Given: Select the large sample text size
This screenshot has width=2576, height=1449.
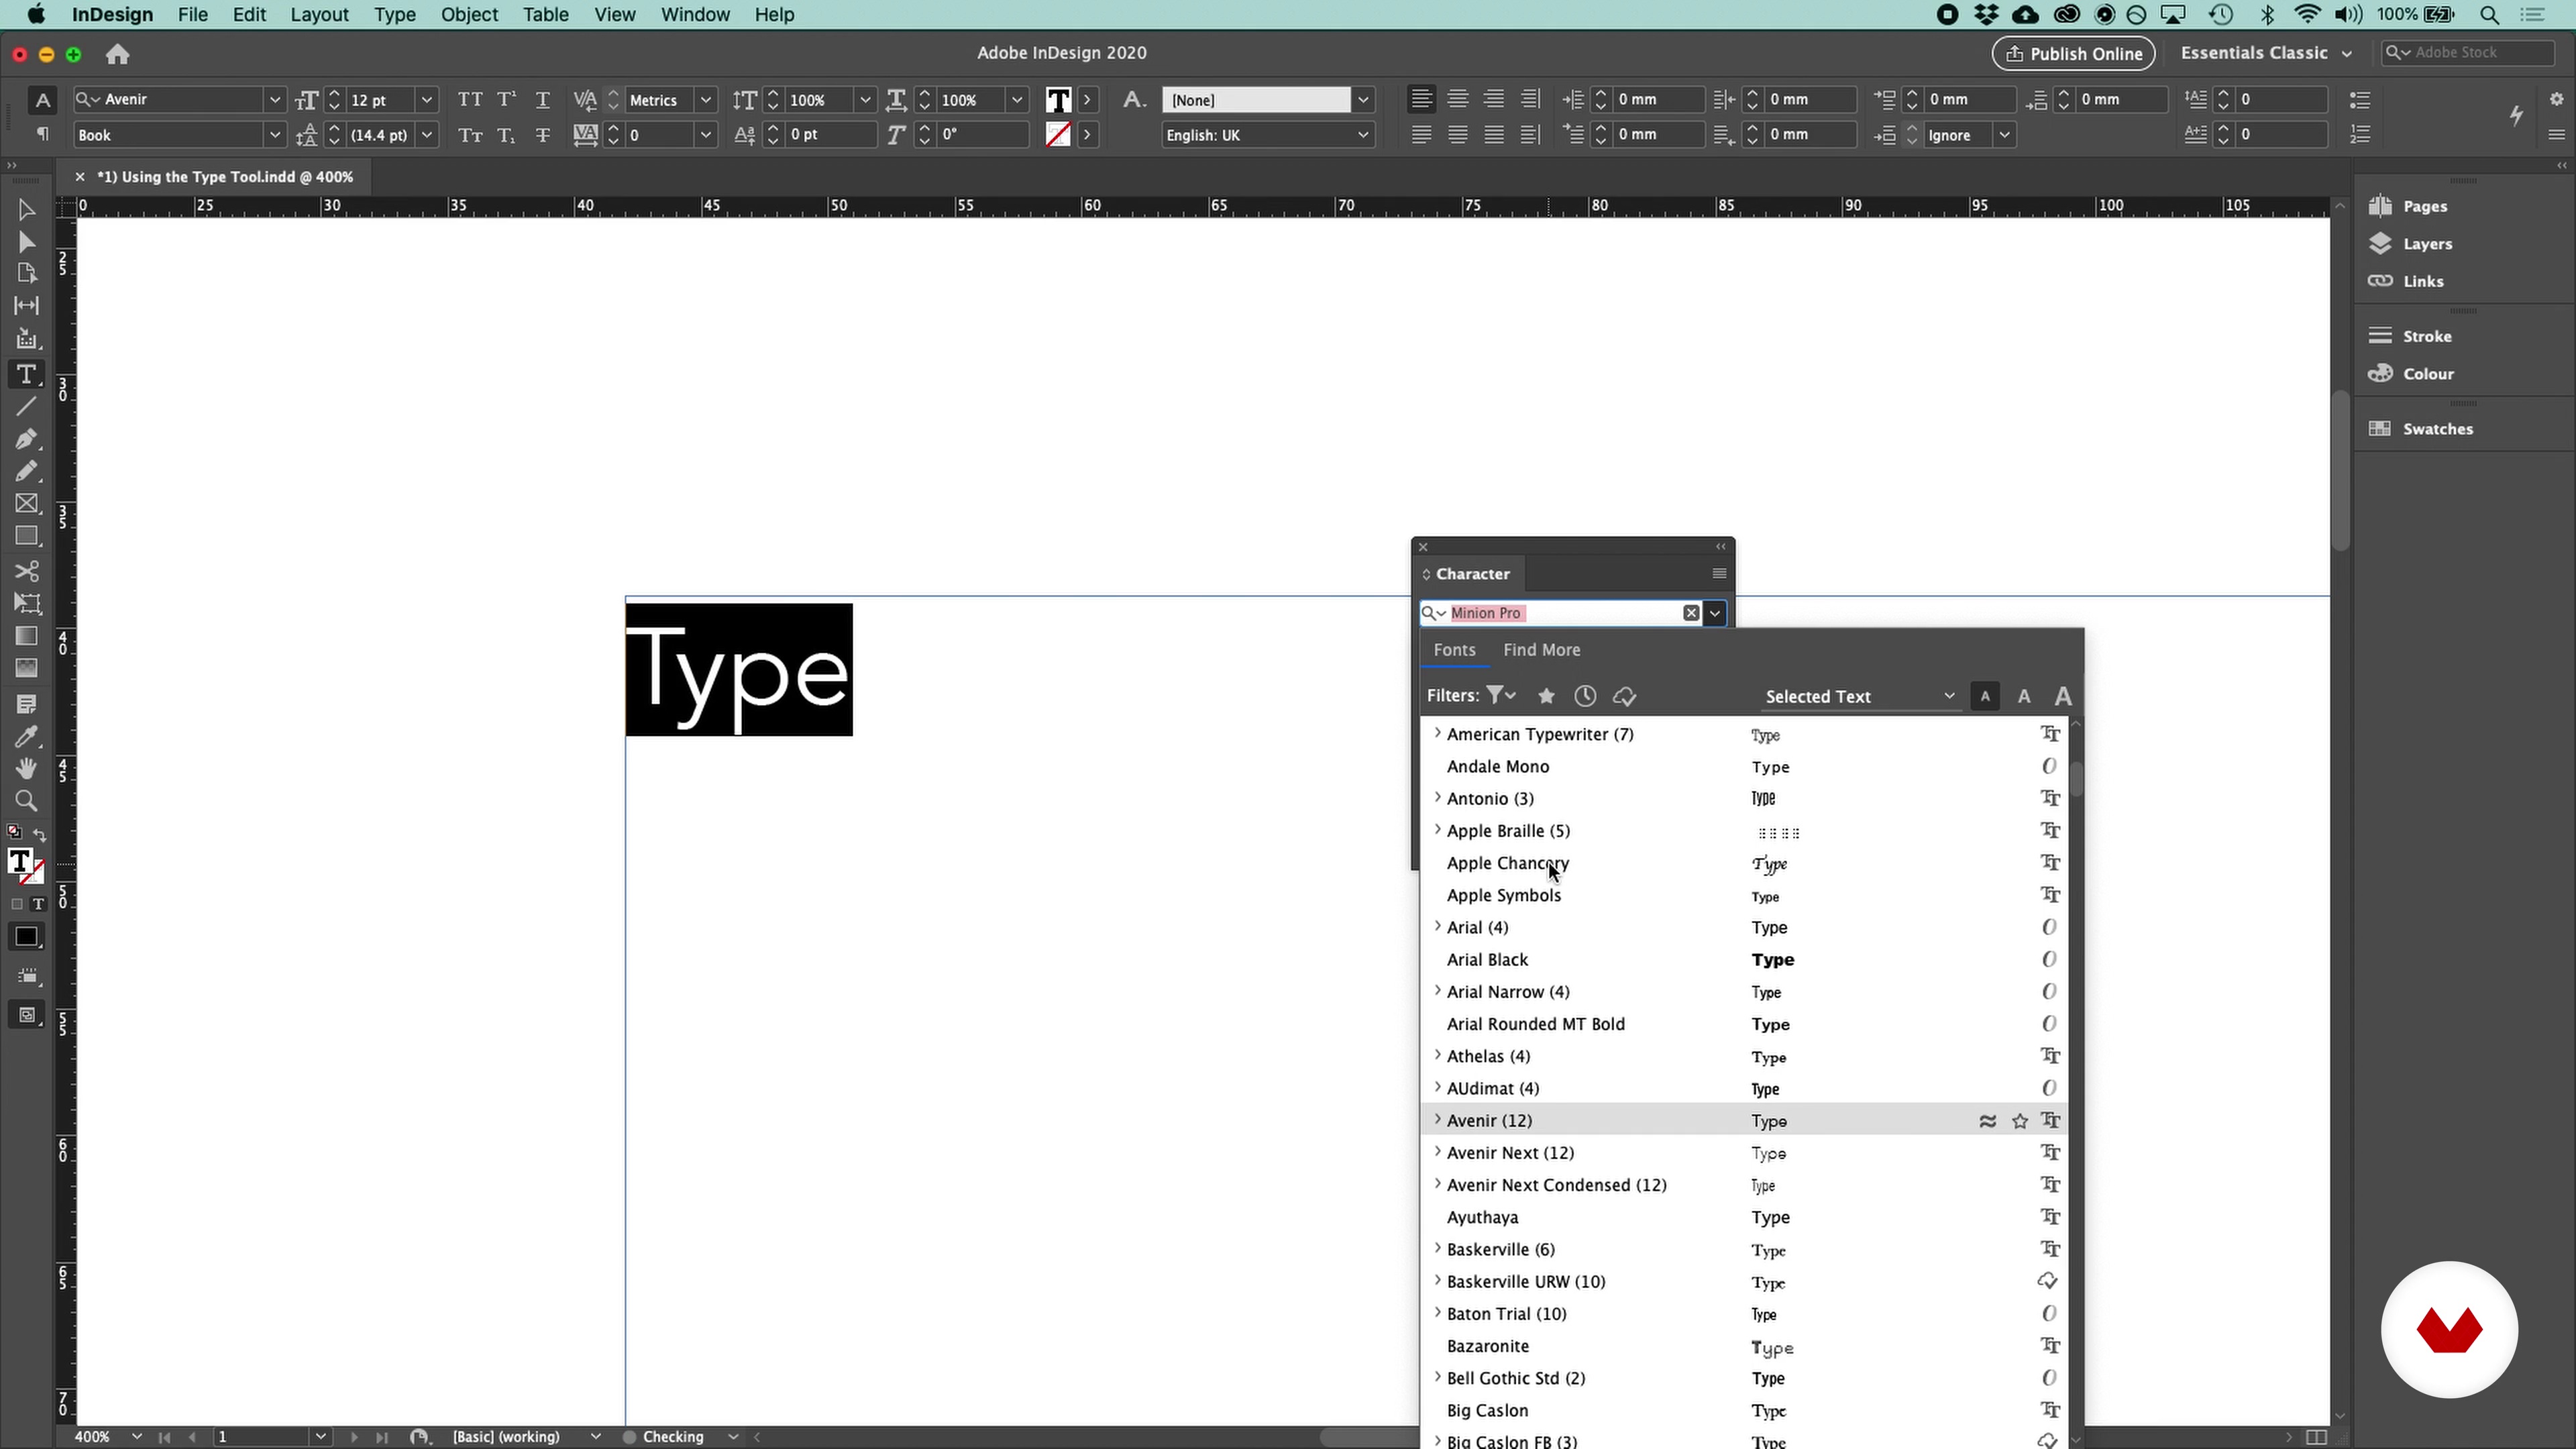Looking at the screenshot, I should (2062, 696).
